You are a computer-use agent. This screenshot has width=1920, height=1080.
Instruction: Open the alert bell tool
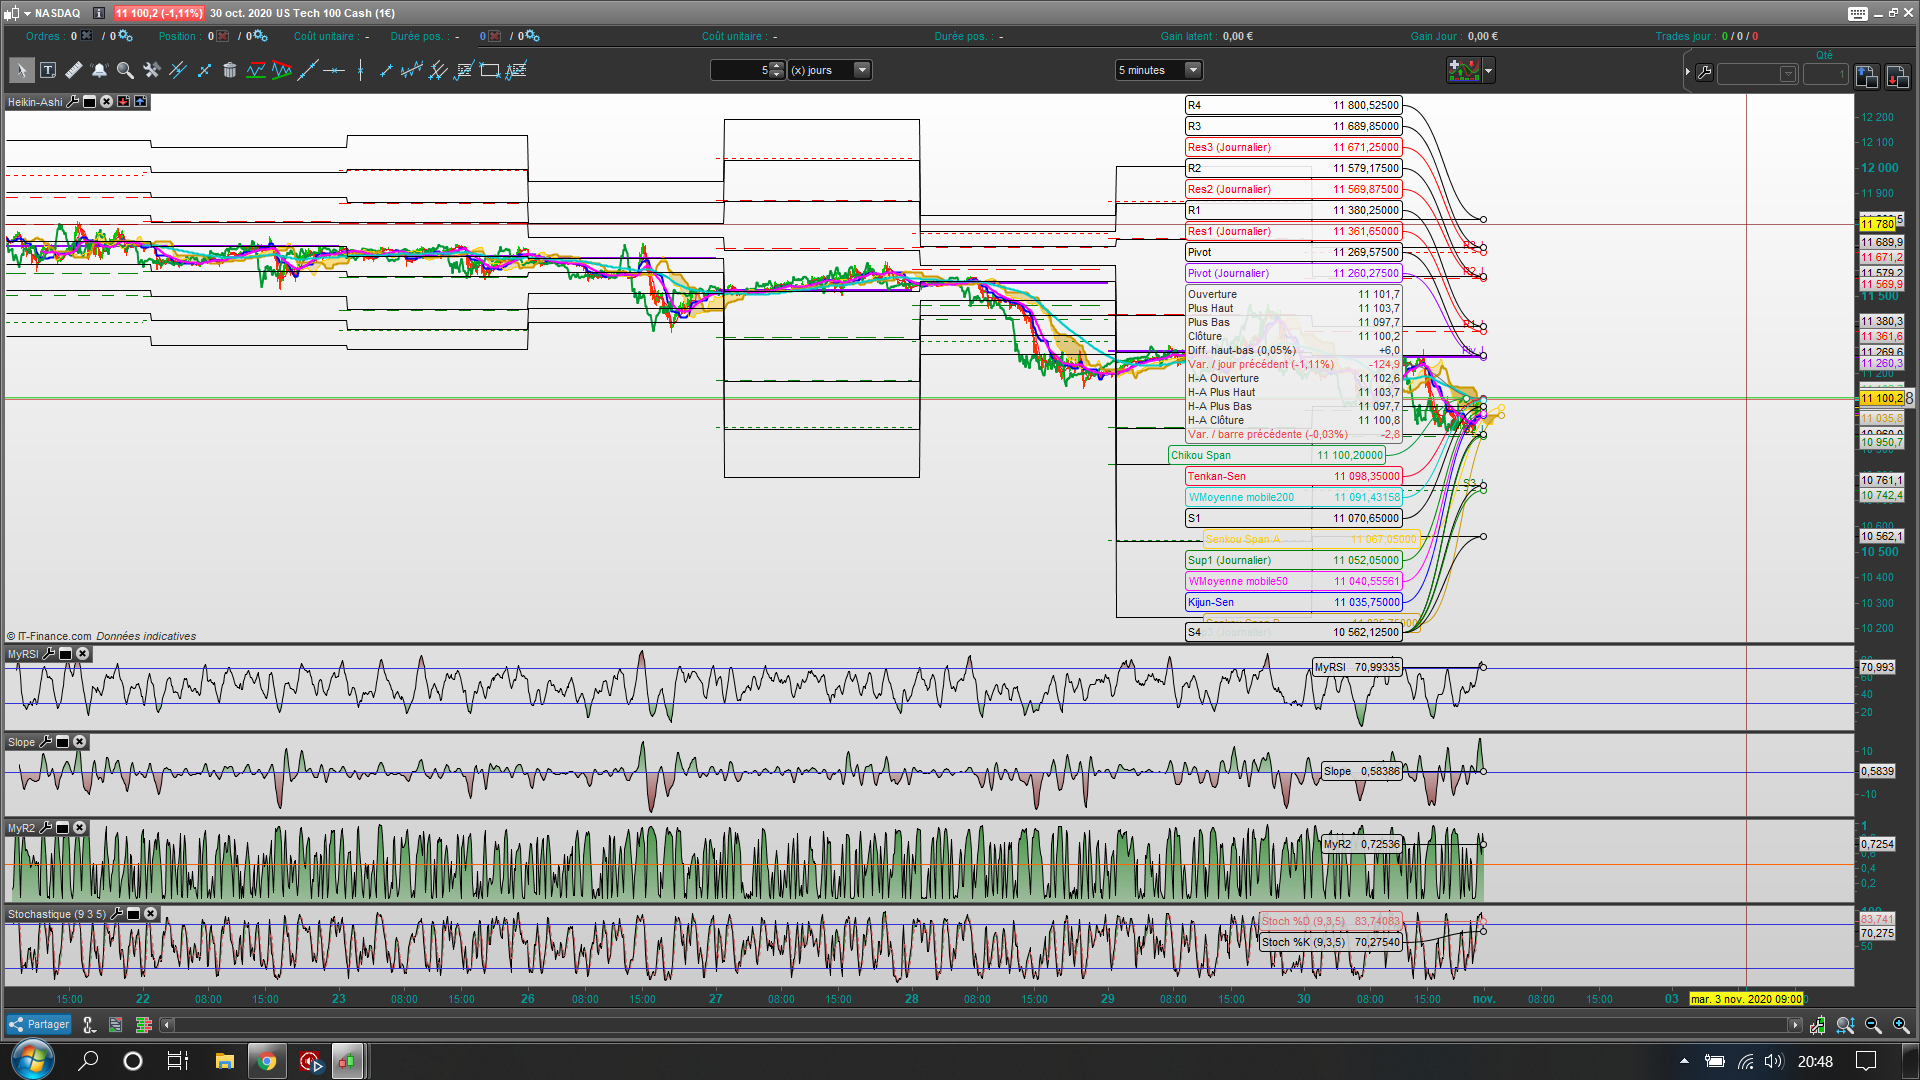point(99,70)
